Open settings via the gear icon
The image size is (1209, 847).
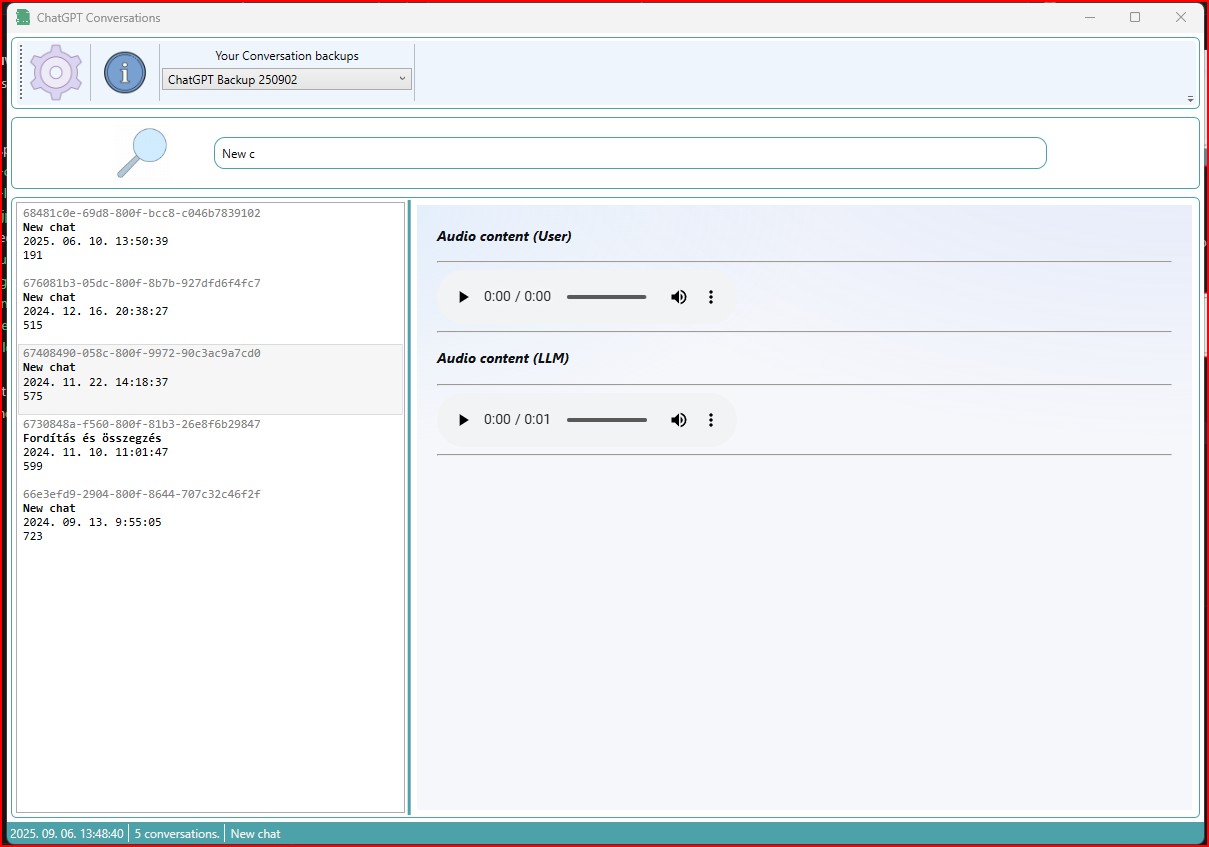click(56, 72)
